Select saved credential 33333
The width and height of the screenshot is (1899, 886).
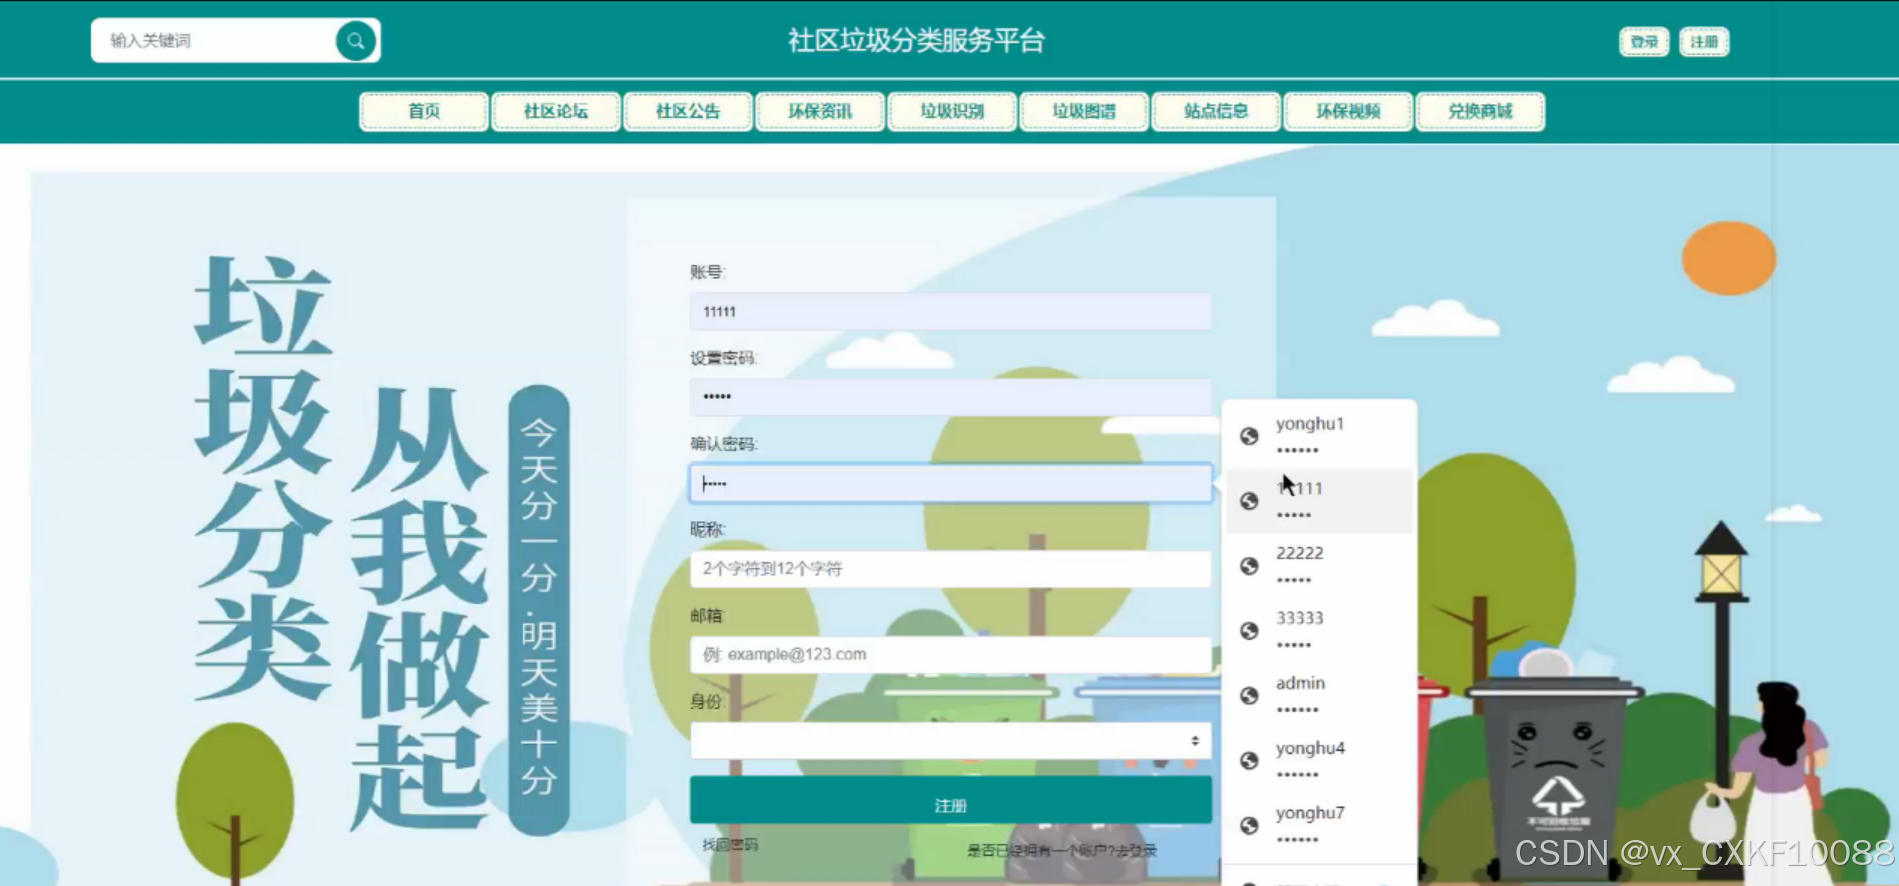coord(1319,631)
